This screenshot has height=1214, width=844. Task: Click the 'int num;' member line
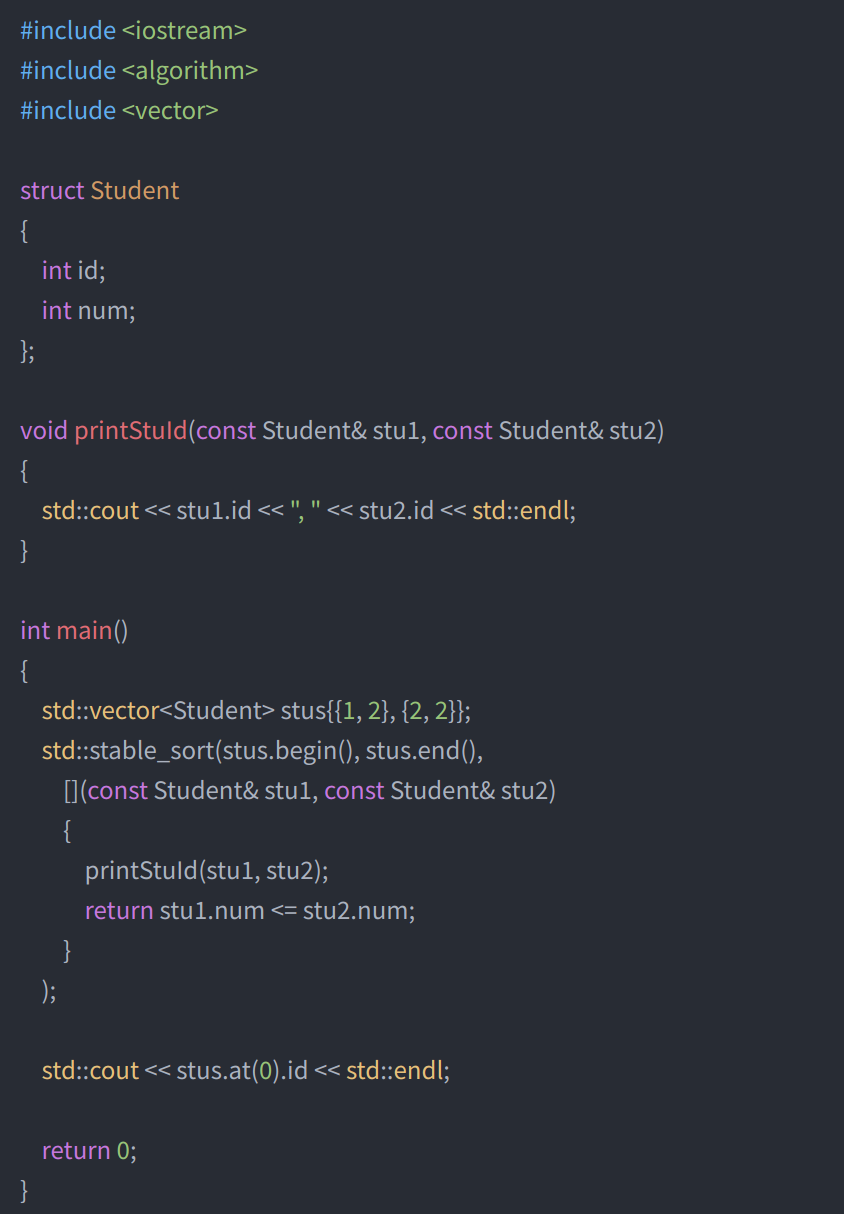click(x=88, y=311)
